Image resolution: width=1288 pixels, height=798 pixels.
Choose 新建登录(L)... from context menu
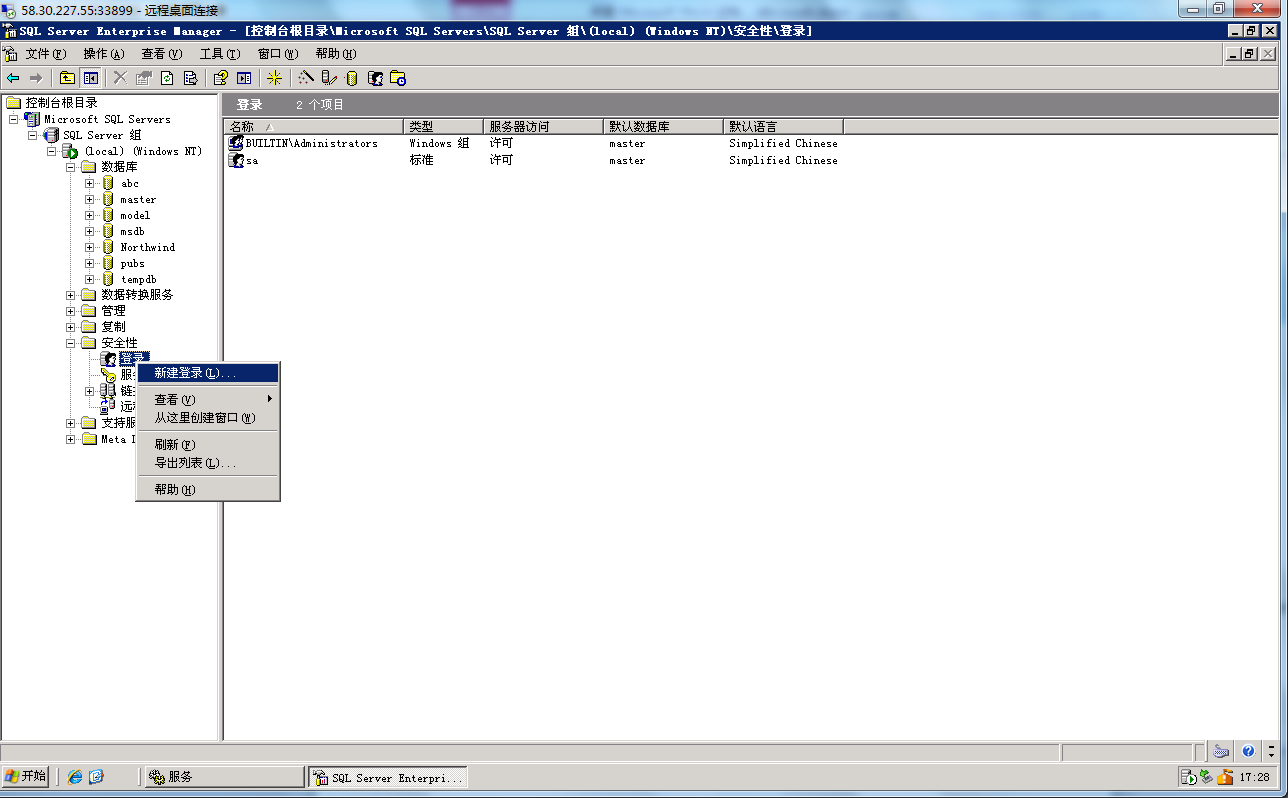pyautogui.click(x=208, y=373)
